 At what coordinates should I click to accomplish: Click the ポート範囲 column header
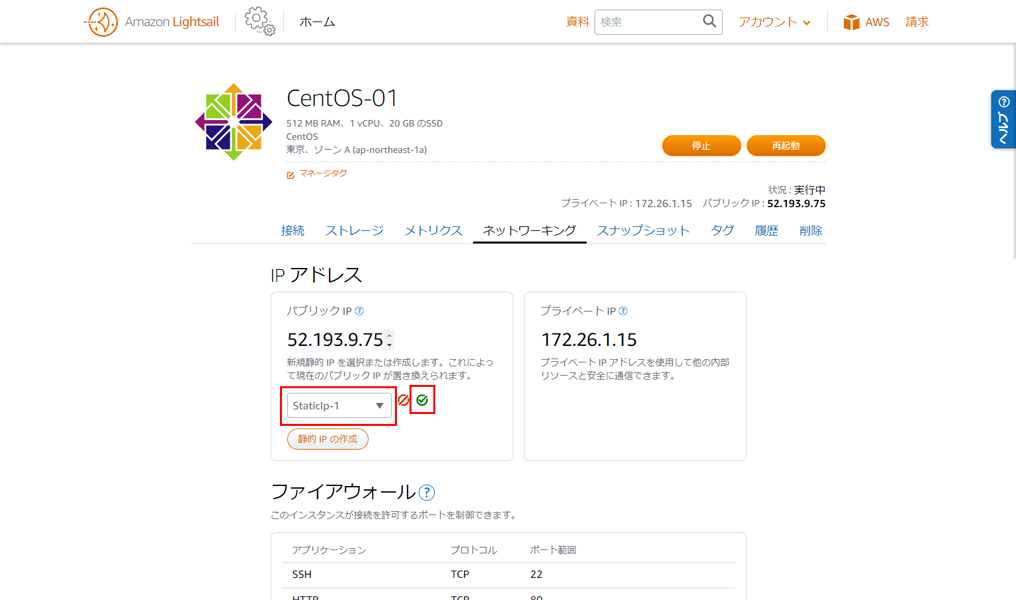pos(553,550)
